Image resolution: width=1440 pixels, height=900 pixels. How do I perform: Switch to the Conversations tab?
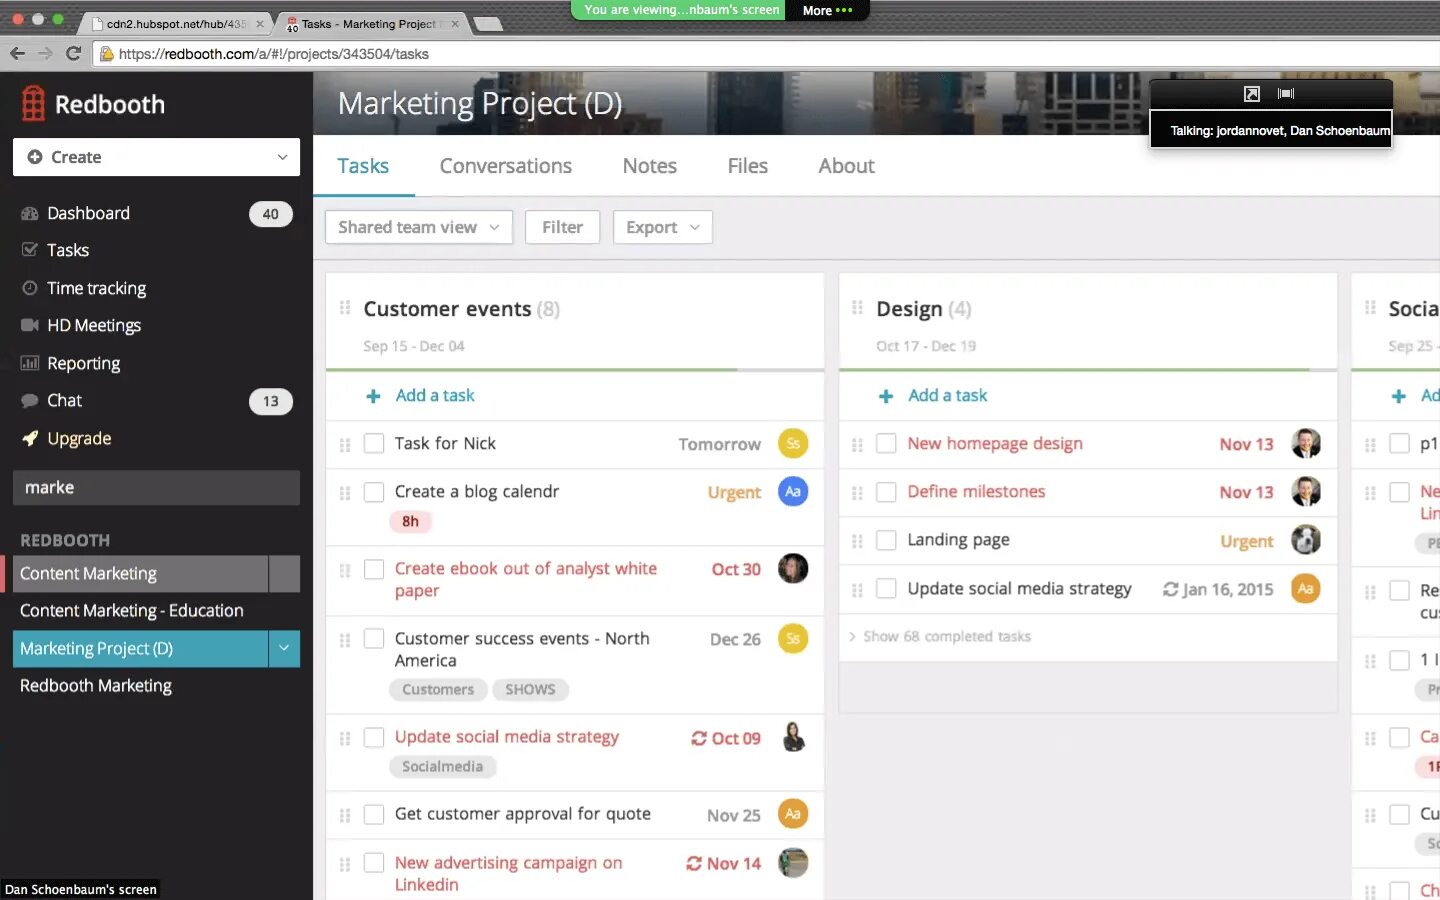pos(506,166)
